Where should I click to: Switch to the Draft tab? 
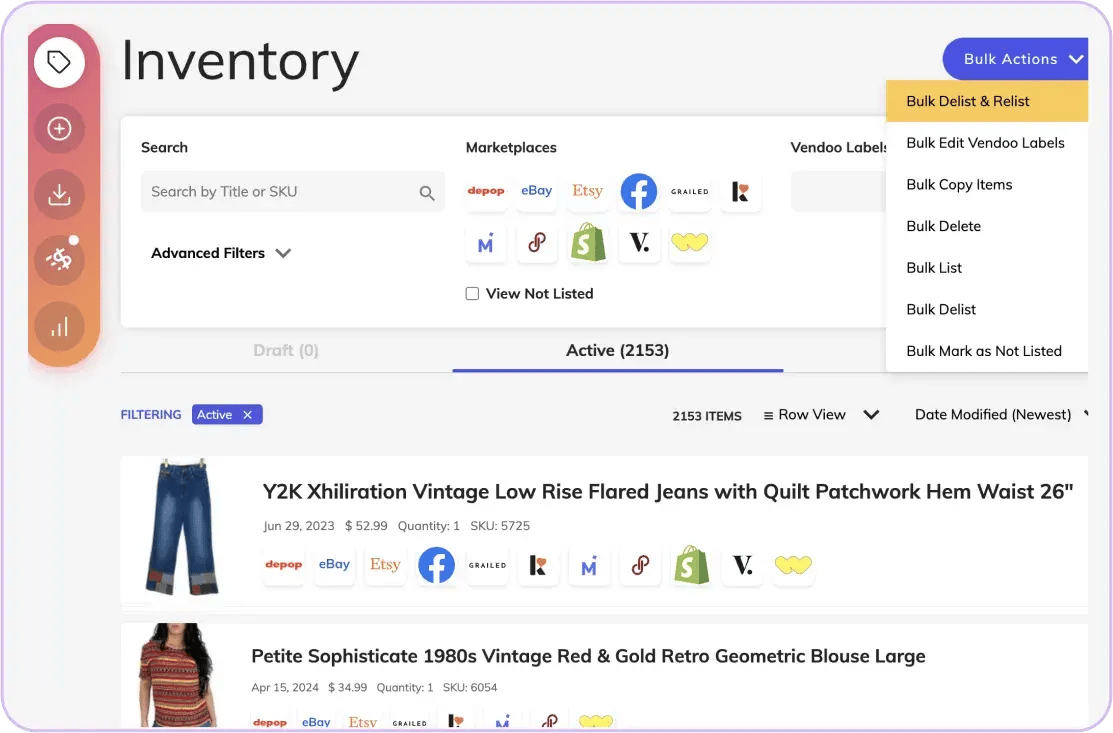point(286,350)
